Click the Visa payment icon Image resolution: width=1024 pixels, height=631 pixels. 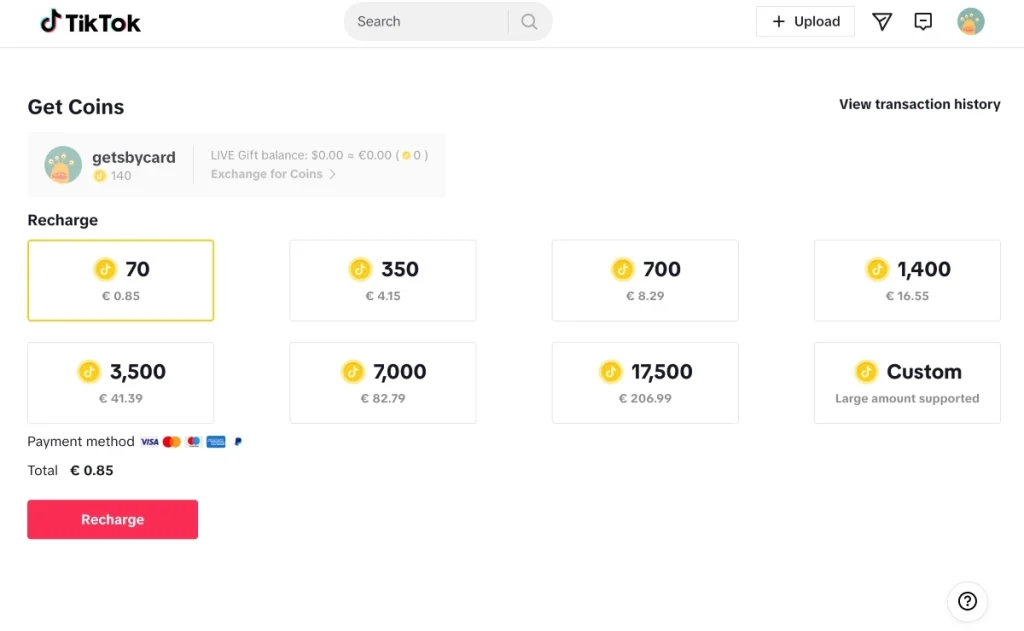coord(150,442)
